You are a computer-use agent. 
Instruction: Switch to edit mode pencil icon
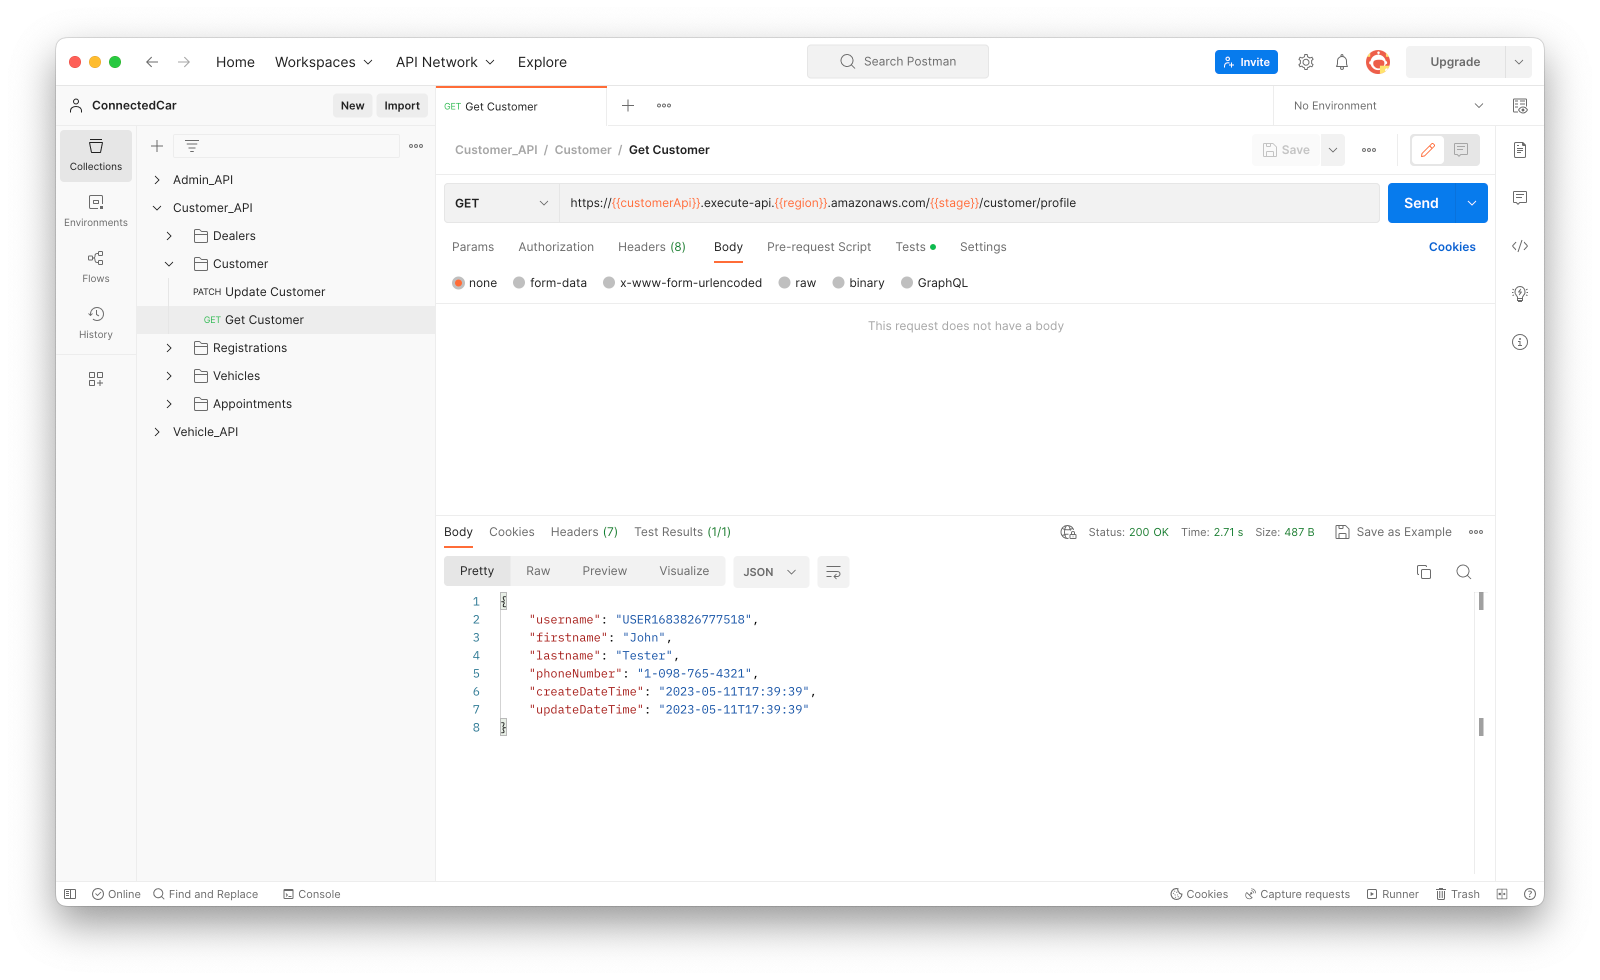(1428, 150)
